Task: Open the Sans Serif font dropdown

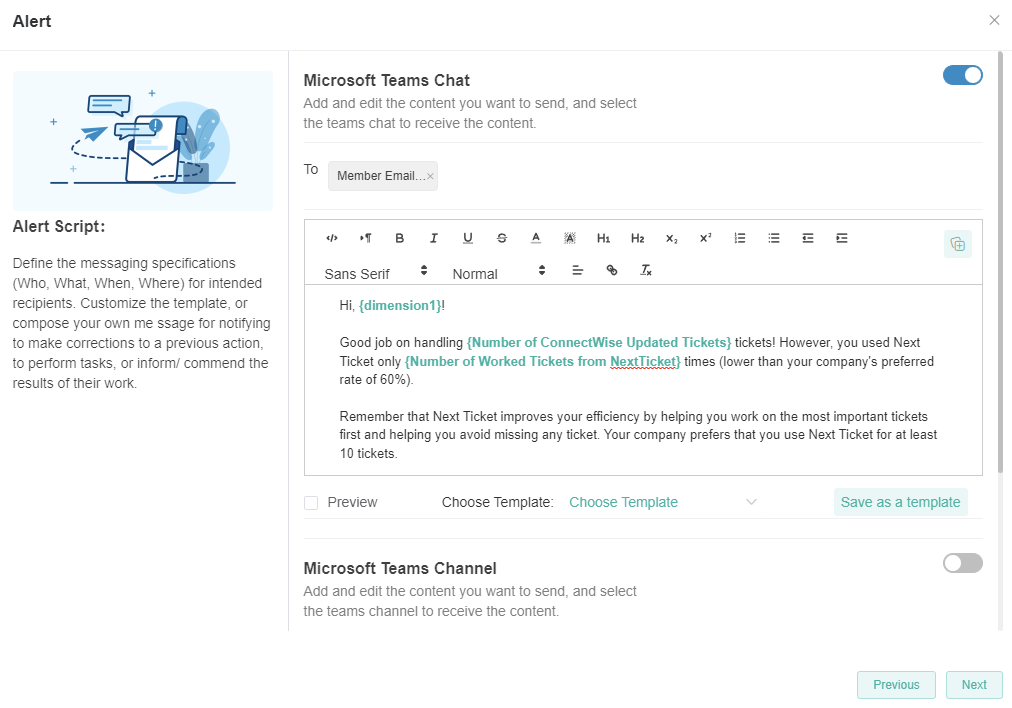Action: [x=376, y=272]
